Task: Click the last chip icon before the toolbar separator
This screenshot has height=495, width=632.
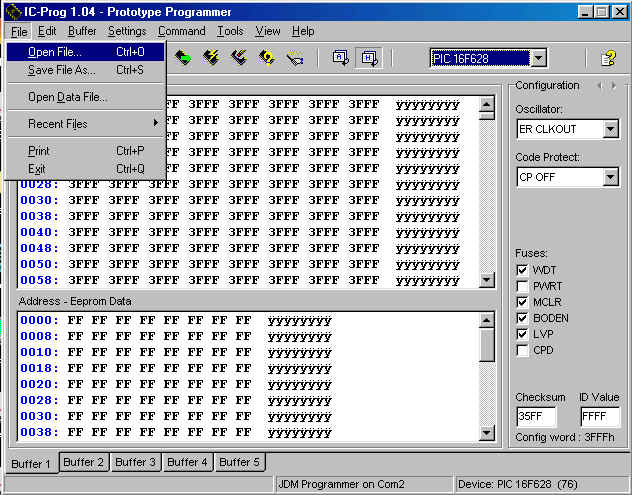Action: [x=295, y=59]
